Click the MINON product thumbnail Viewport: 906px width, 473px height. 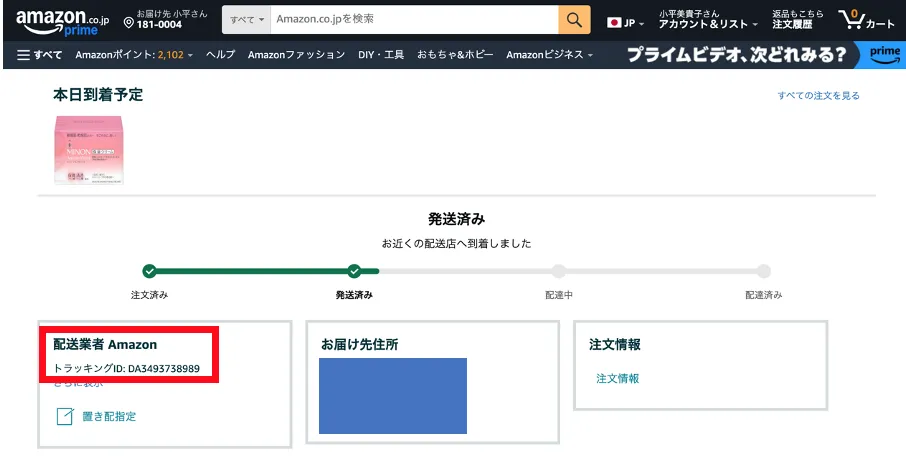pos(88,150)
